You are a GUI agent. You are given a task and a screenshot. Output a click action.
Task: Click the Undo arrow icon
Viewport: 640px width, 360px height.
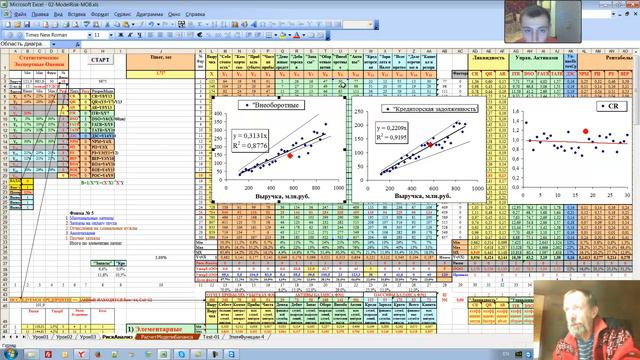(151, 25)
